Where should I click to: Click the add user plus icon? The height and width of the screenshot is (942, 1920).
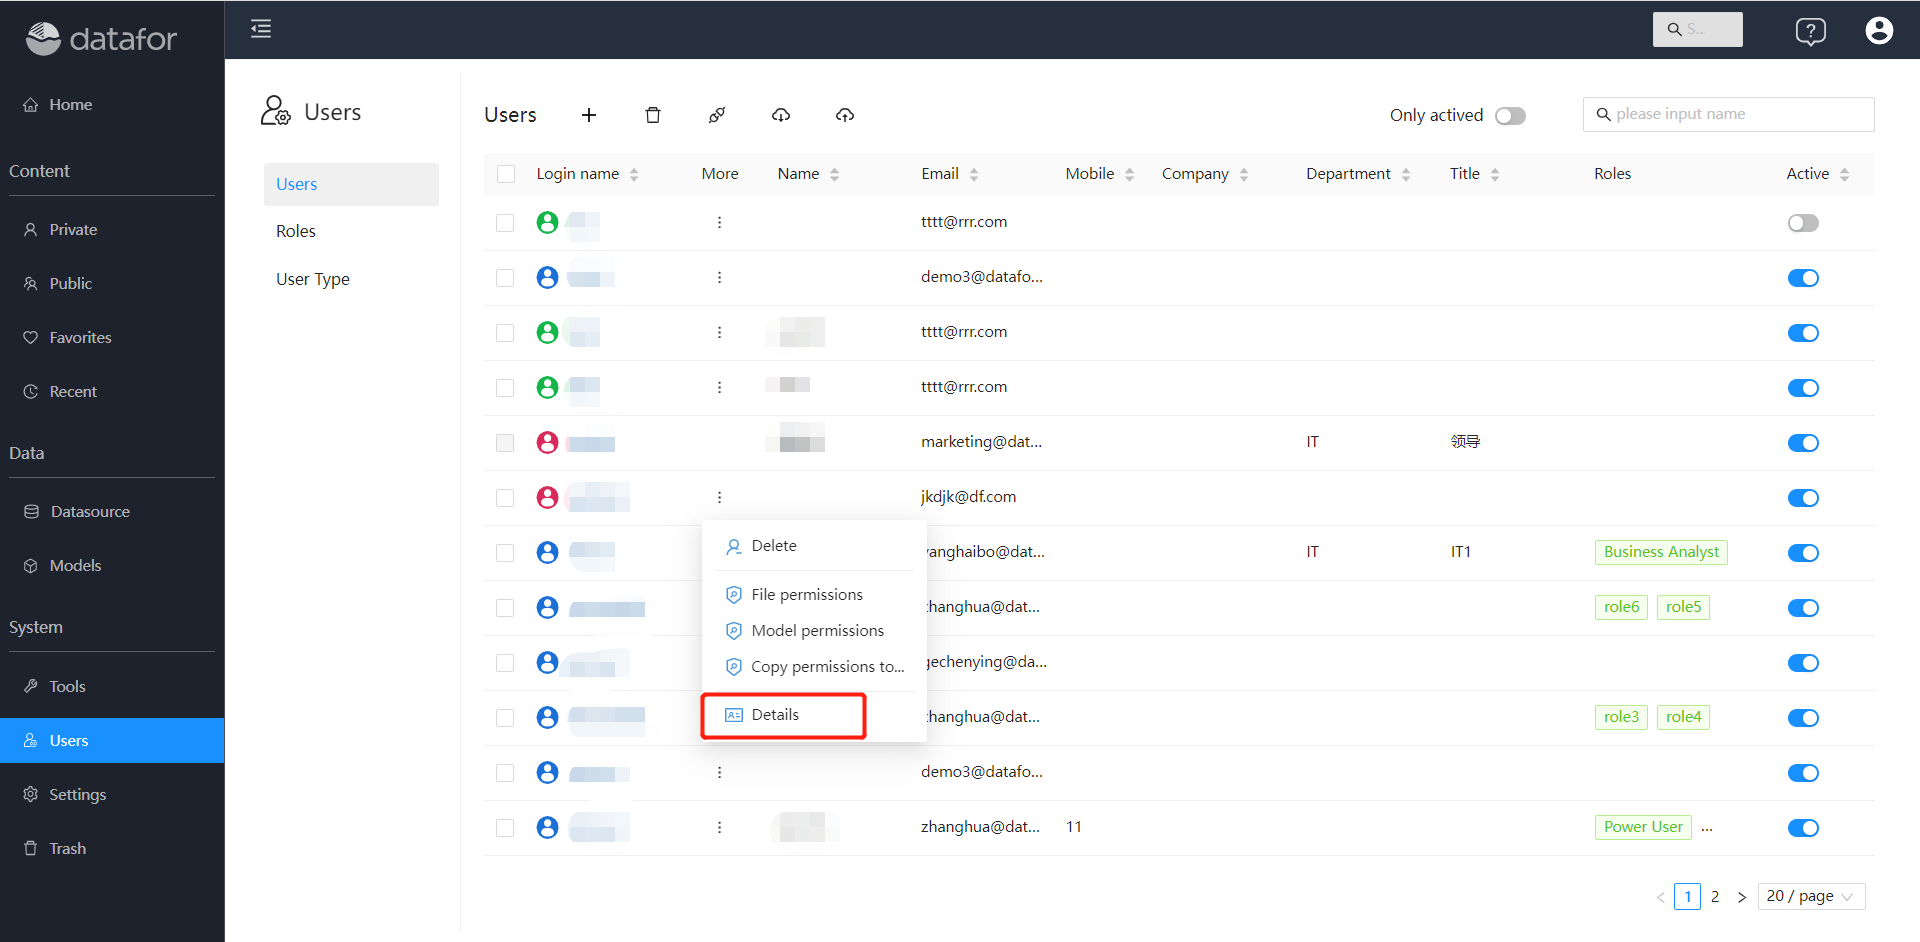click(x=589, y=115)
